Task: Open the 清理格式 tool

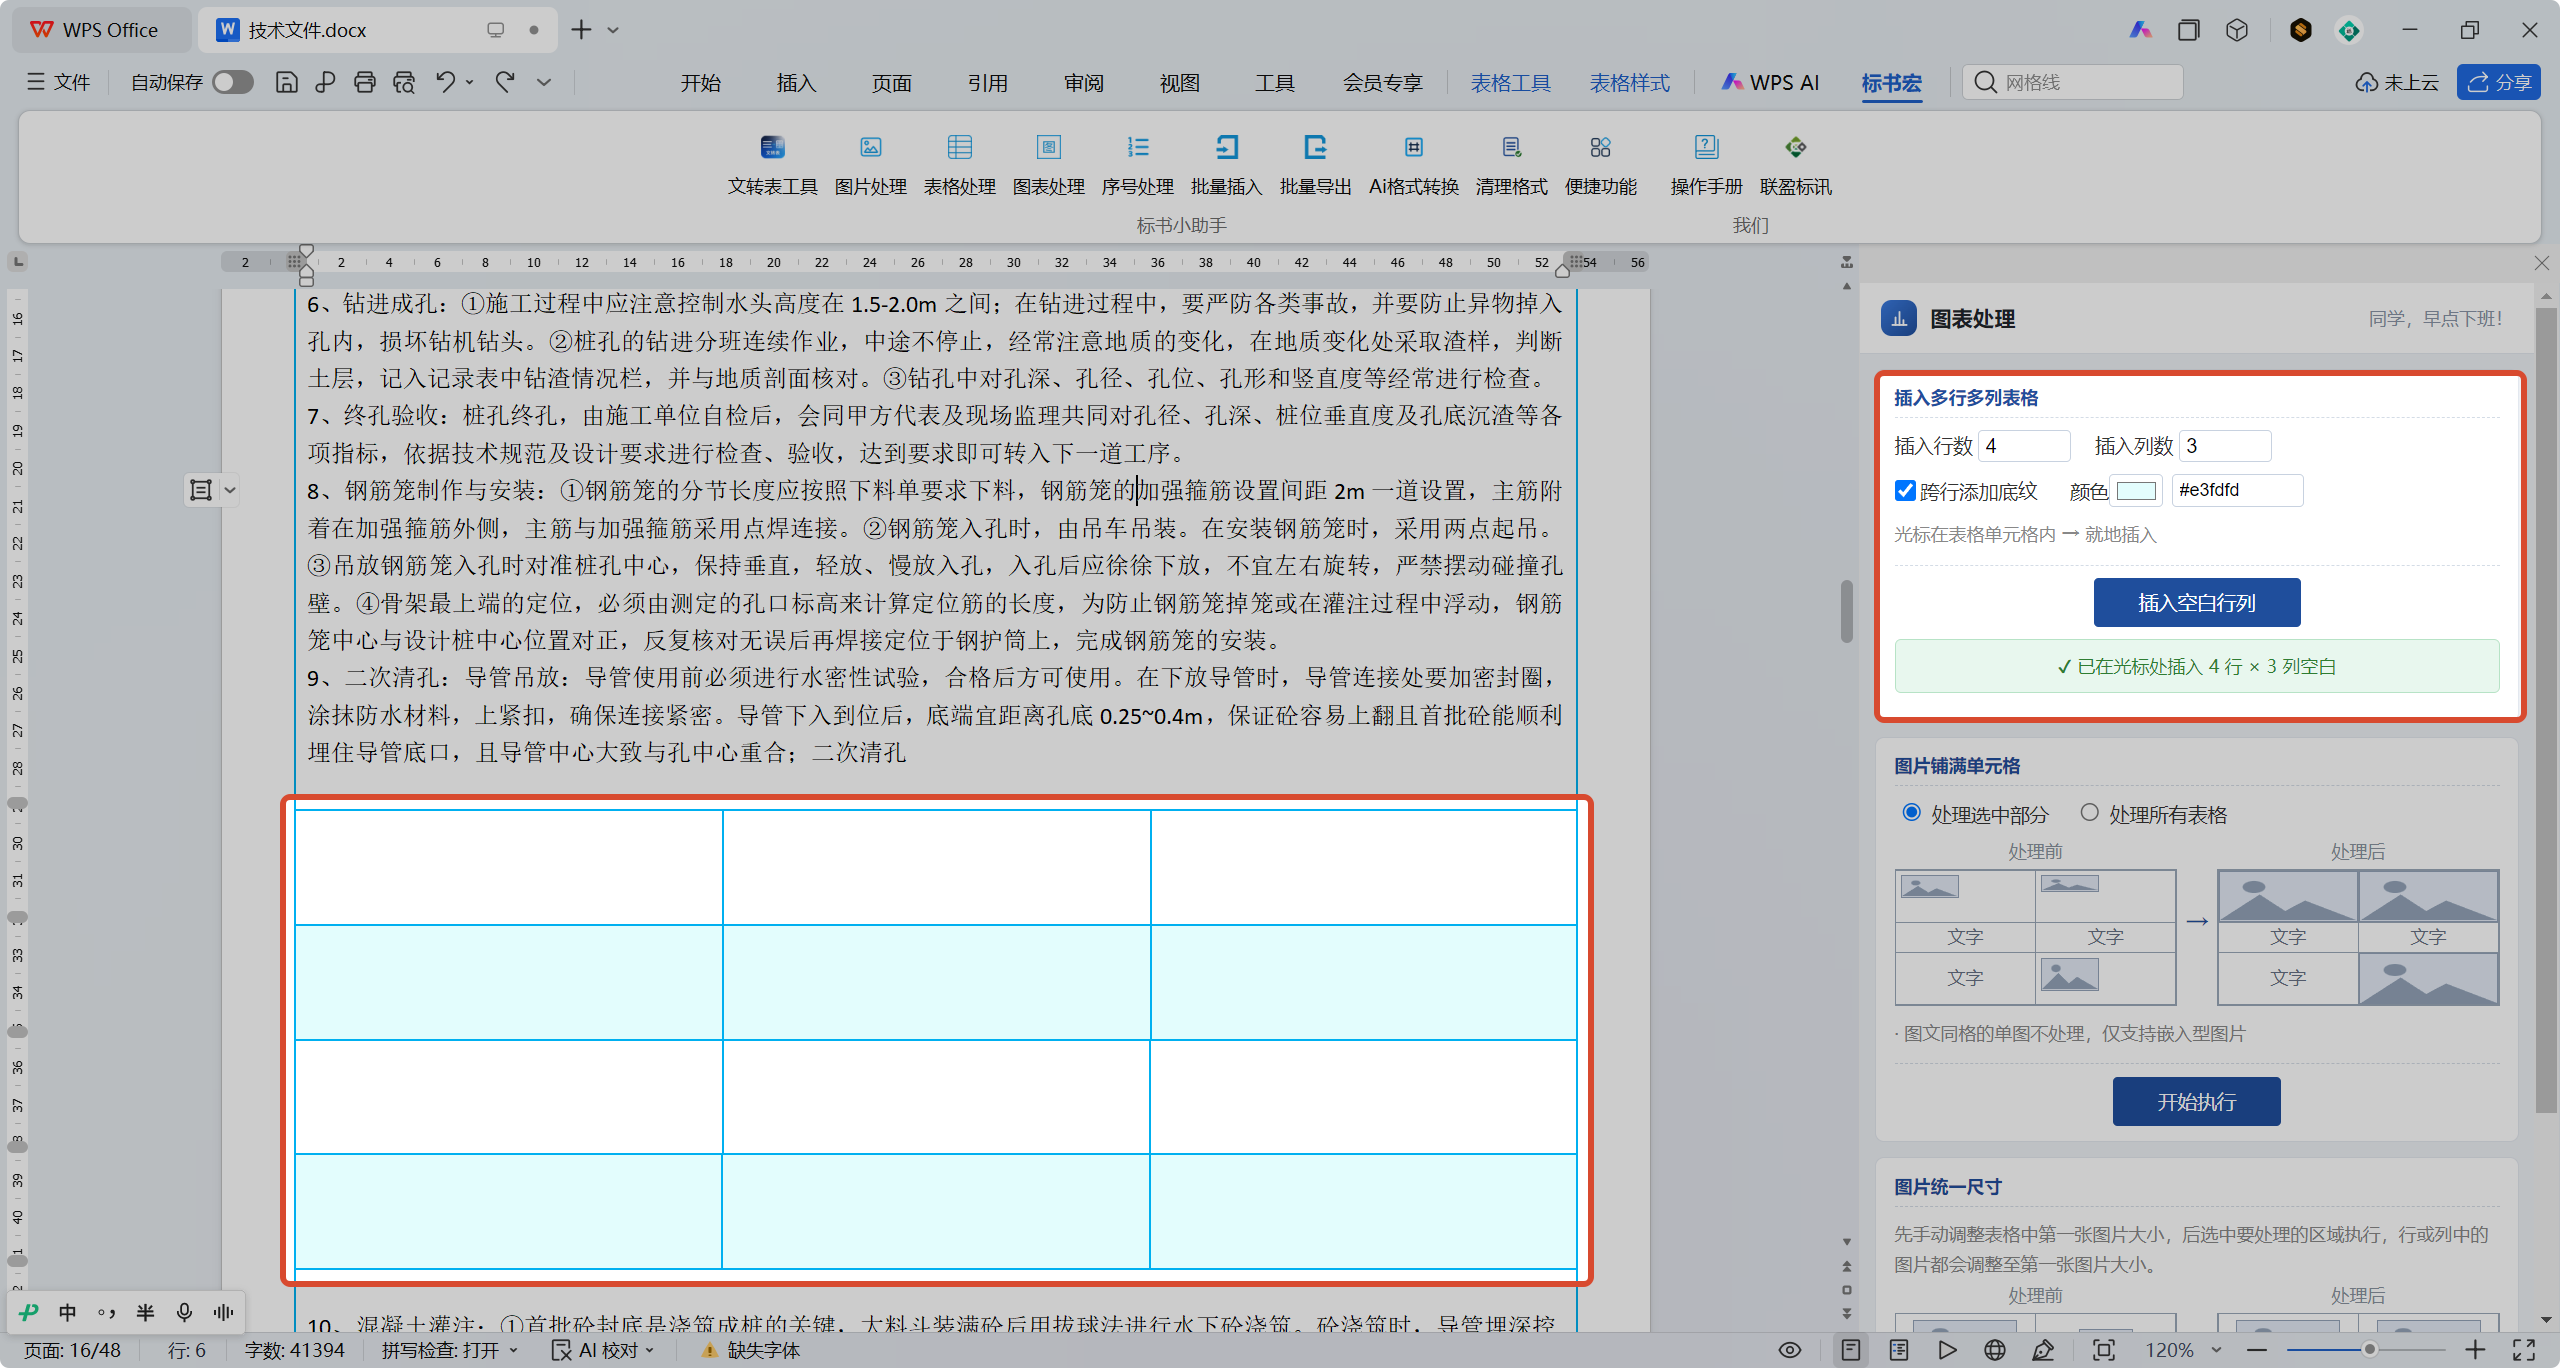Action: (1511, 165)
